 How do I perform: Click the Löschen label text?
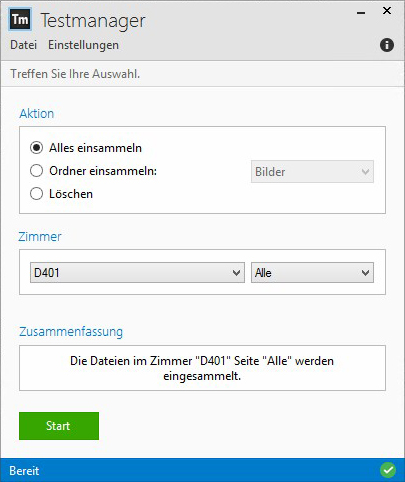click(x=71, y=194)
